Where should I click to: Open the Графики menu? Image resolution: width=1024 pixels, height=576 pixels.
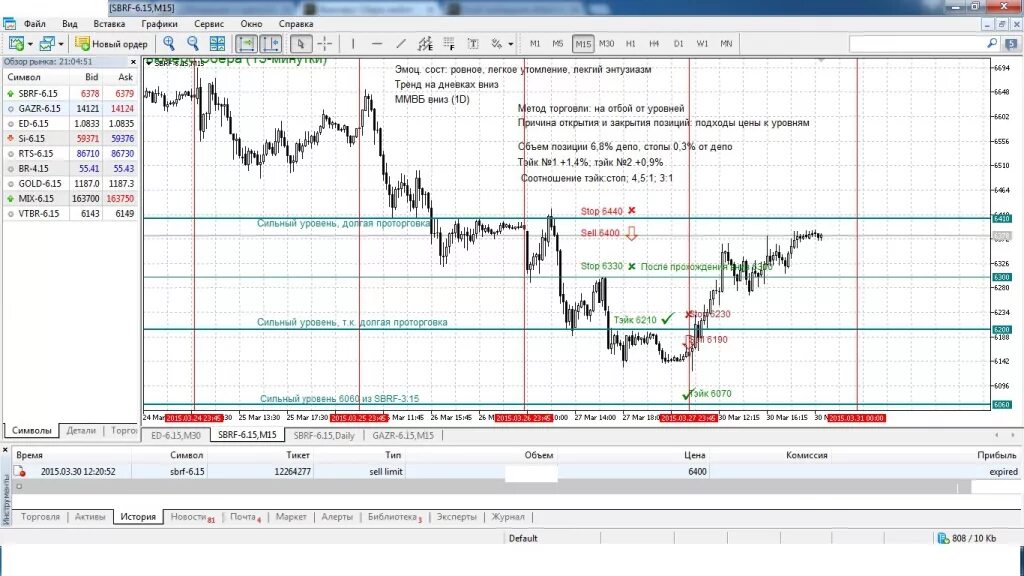(159, 24)
